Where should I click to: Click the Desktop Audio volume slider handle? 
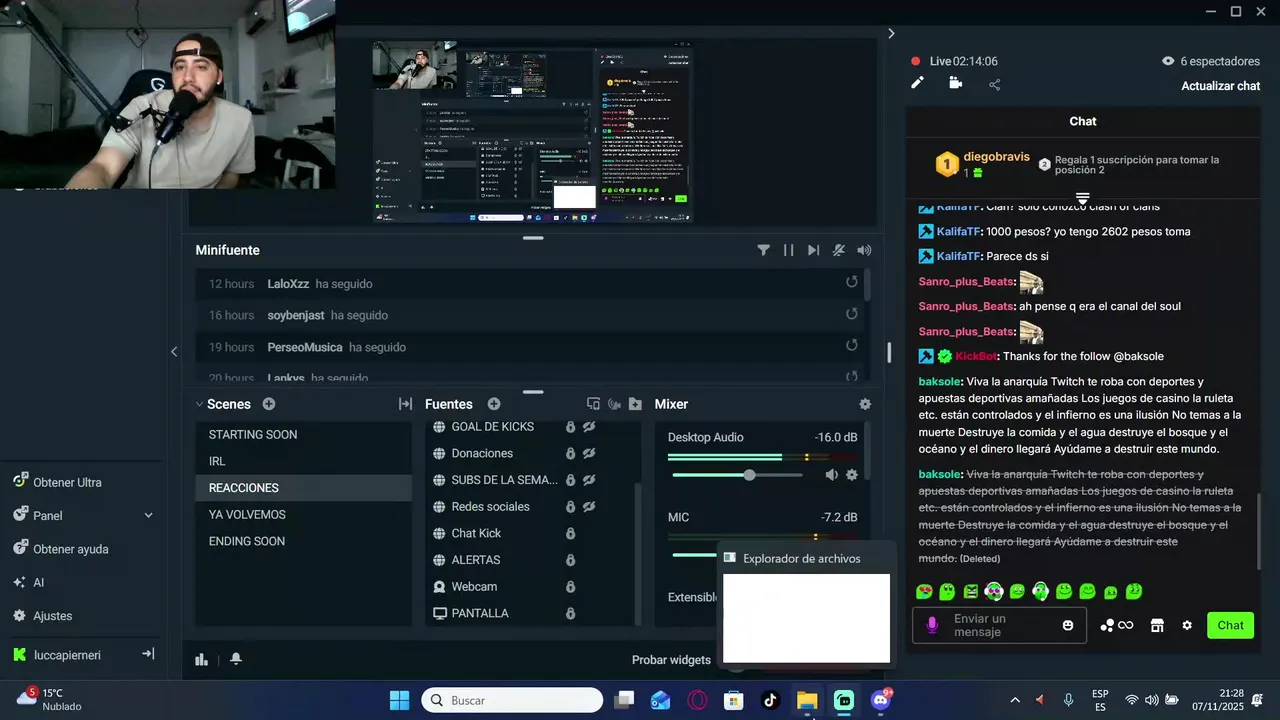[x=749, y=475]
